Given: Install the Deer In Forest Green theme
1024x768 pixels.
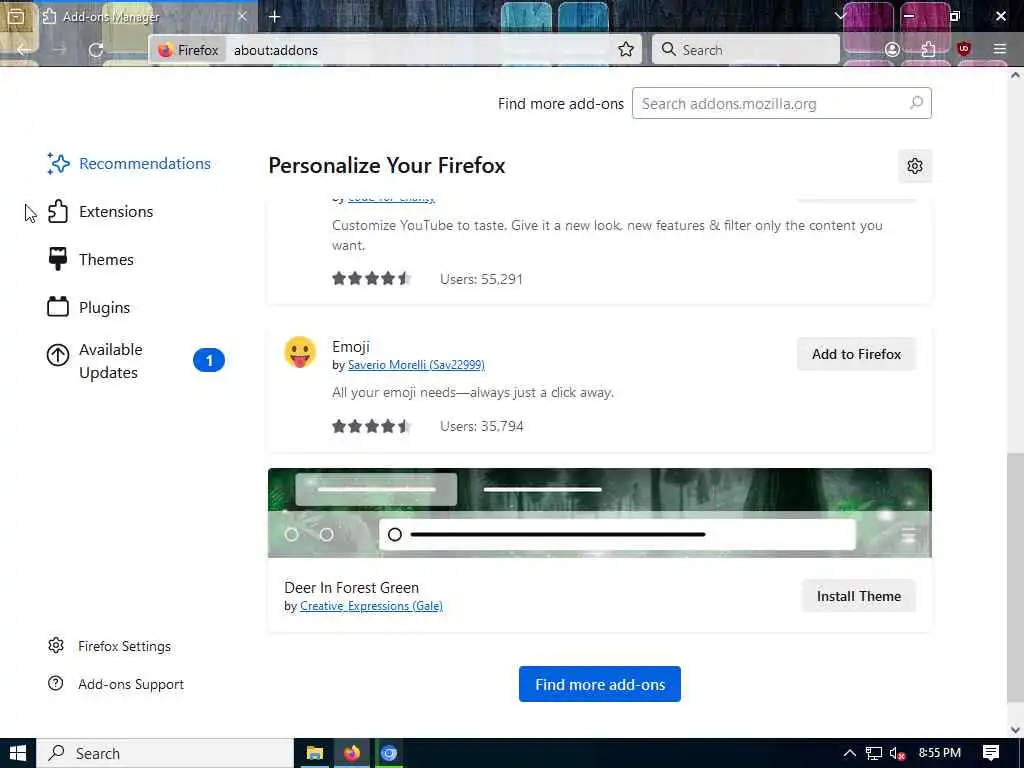Looking at the screenshot, I should tap(859, 596).
